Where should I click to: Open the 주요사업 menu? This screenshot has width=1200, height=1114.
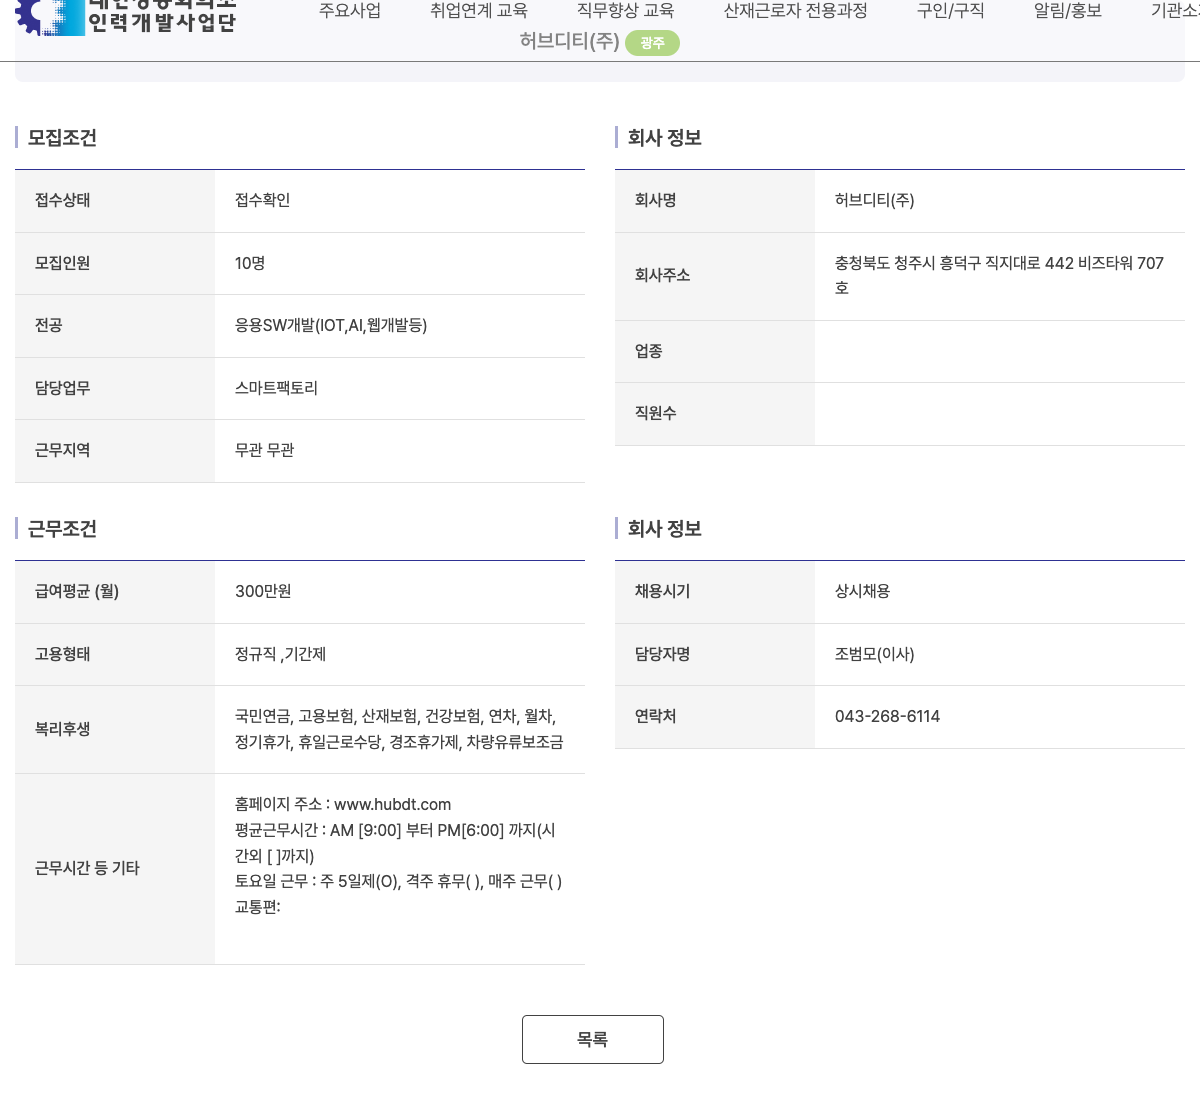[x=350, y=11]
